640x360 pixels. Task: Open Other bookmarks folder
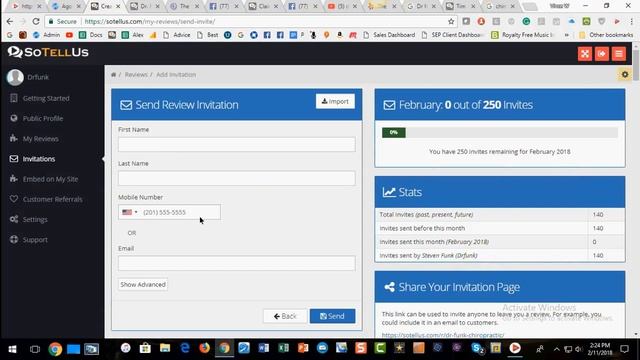click(x=606, y=35)
